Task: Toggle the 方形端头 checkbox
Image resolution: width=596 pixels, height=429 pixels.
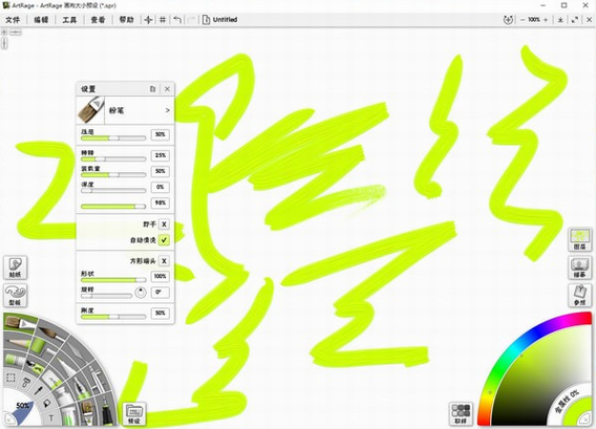Action: [x=164, y=261]
